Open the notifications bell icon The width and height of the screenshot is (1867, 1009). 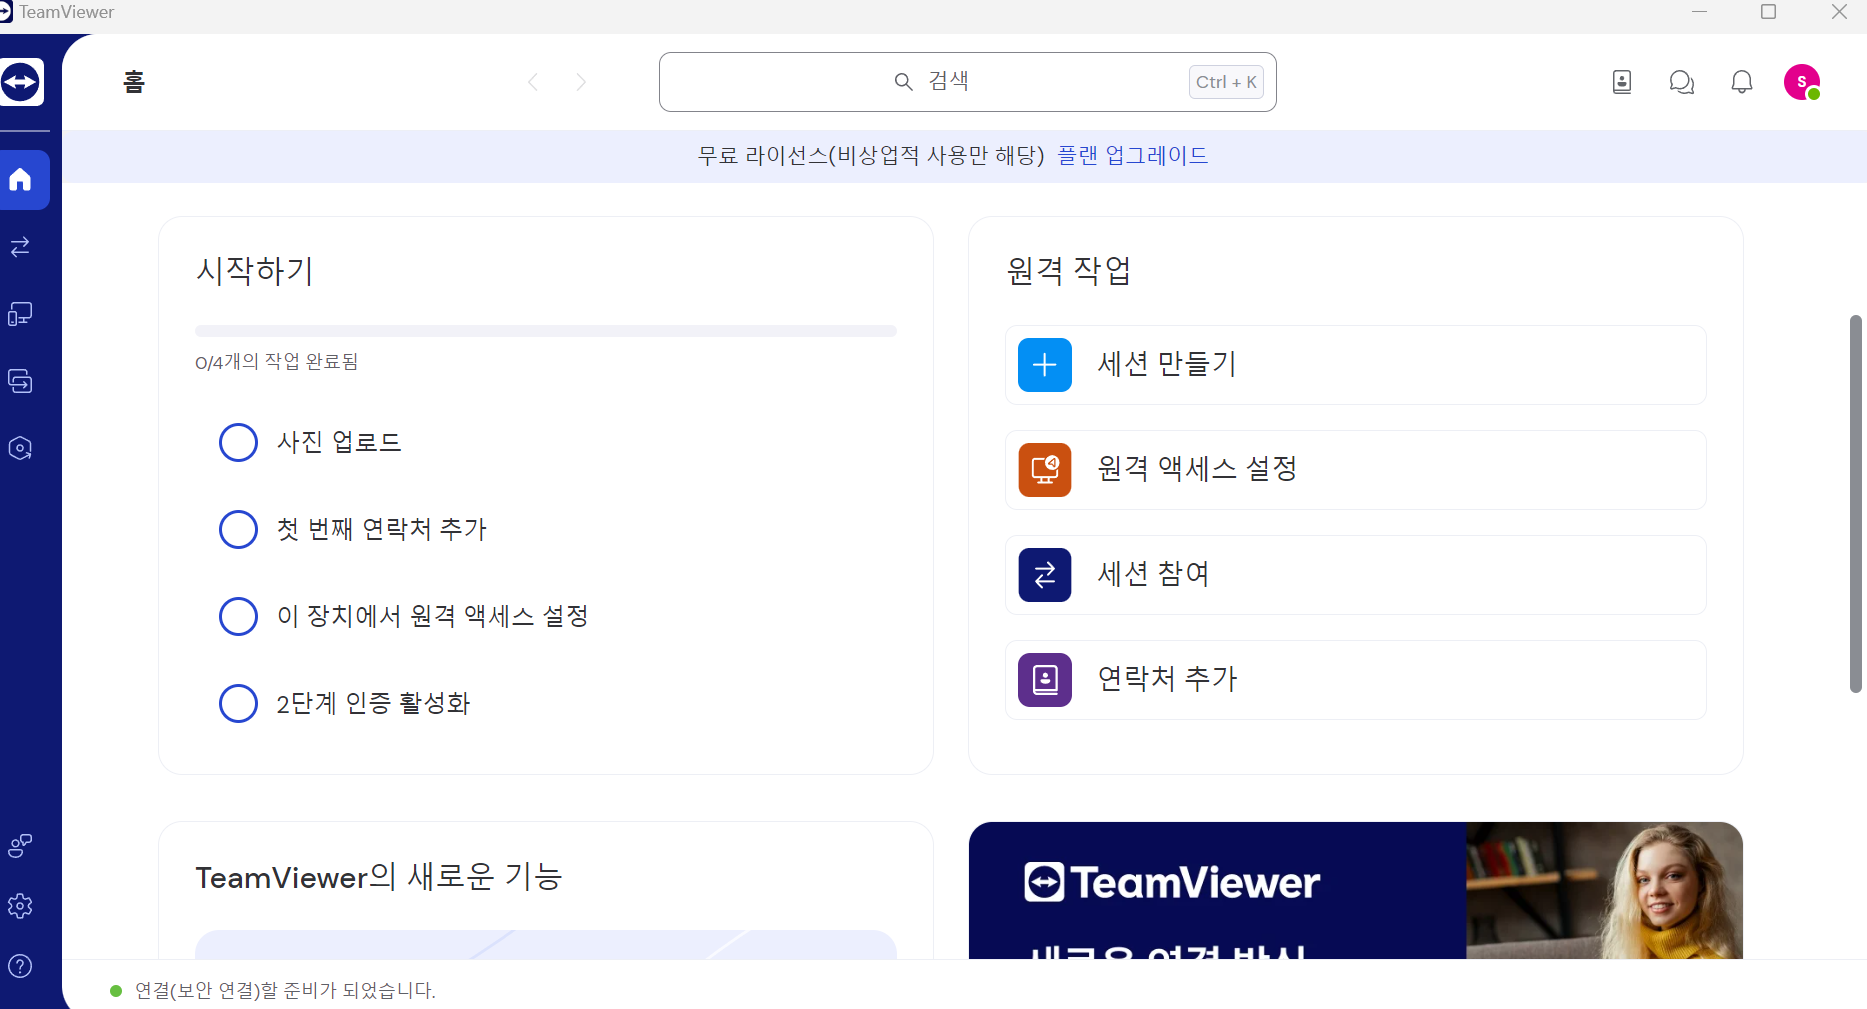(1741, 82)
